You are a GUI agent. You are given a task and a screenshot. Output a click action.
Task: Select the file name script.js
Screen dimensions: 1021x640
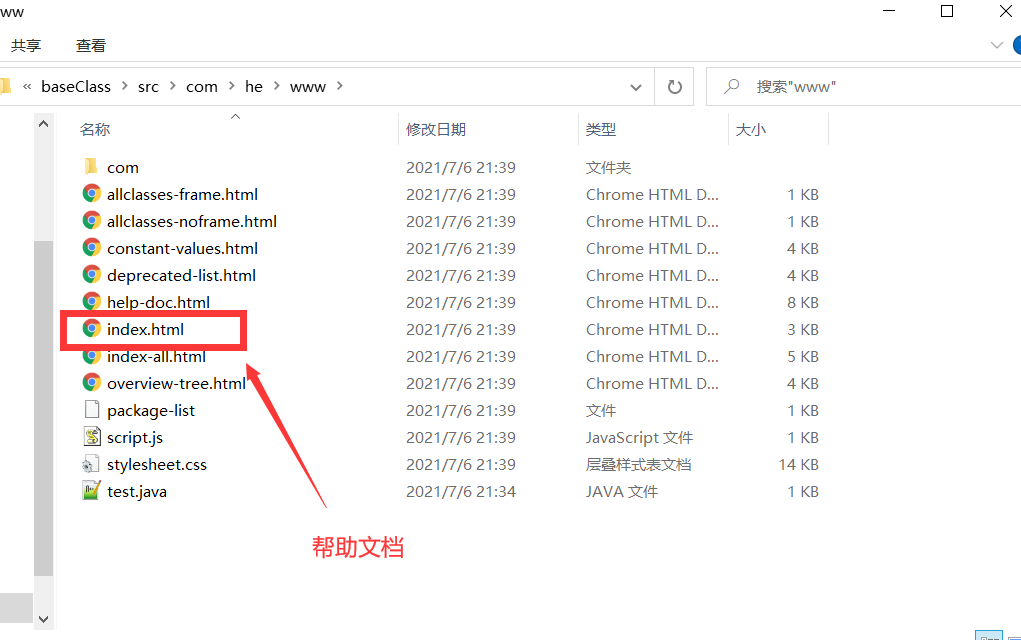(135, 438)
